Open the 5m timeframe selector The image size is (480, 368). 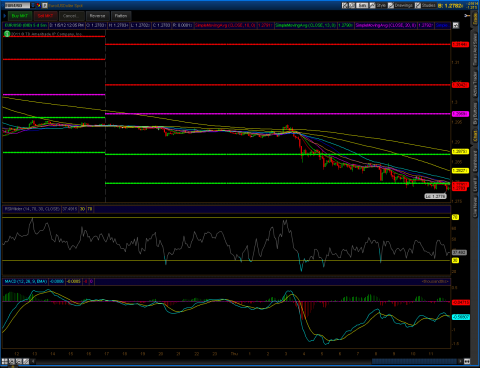tap(362, 5)
